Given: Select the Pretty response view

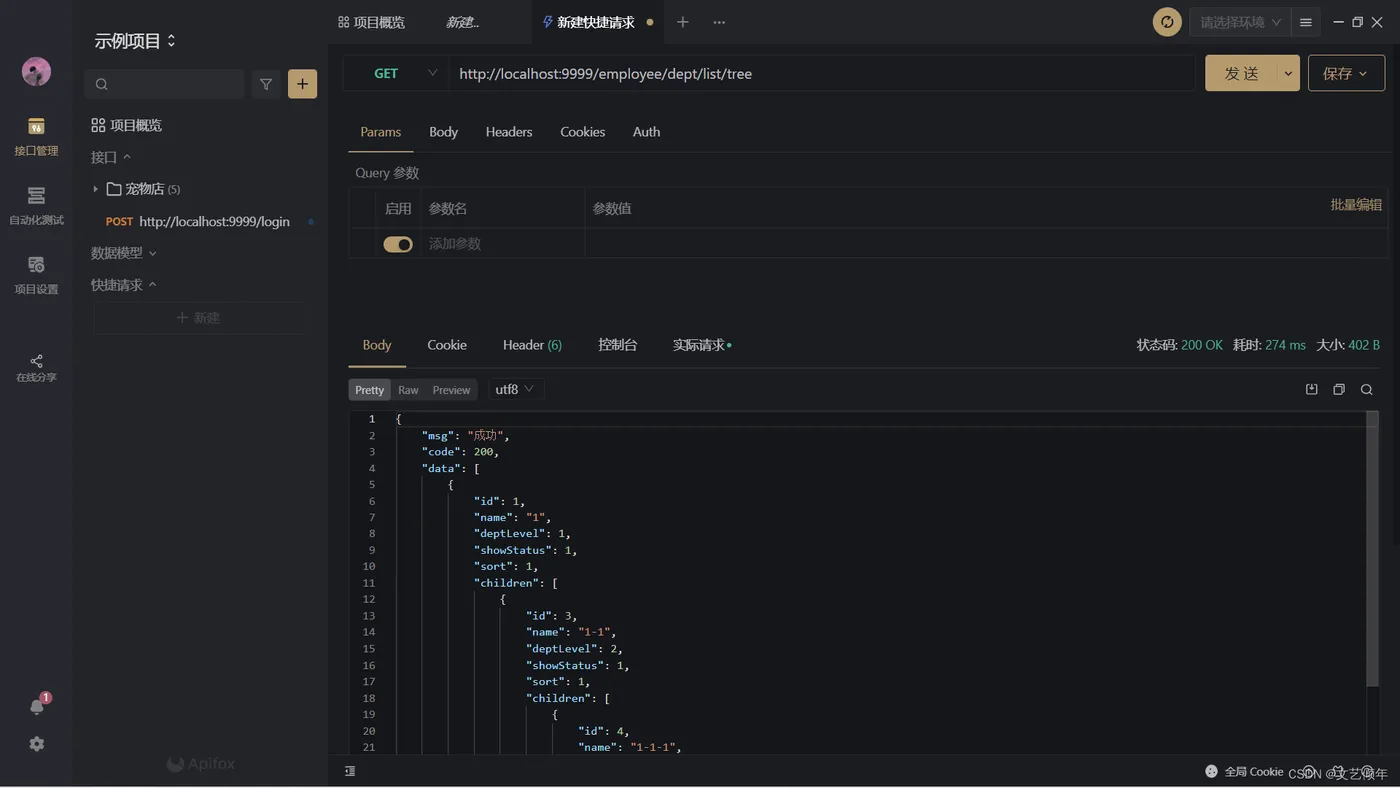Looking at the screenshot, I should click(x=369, y=390).
